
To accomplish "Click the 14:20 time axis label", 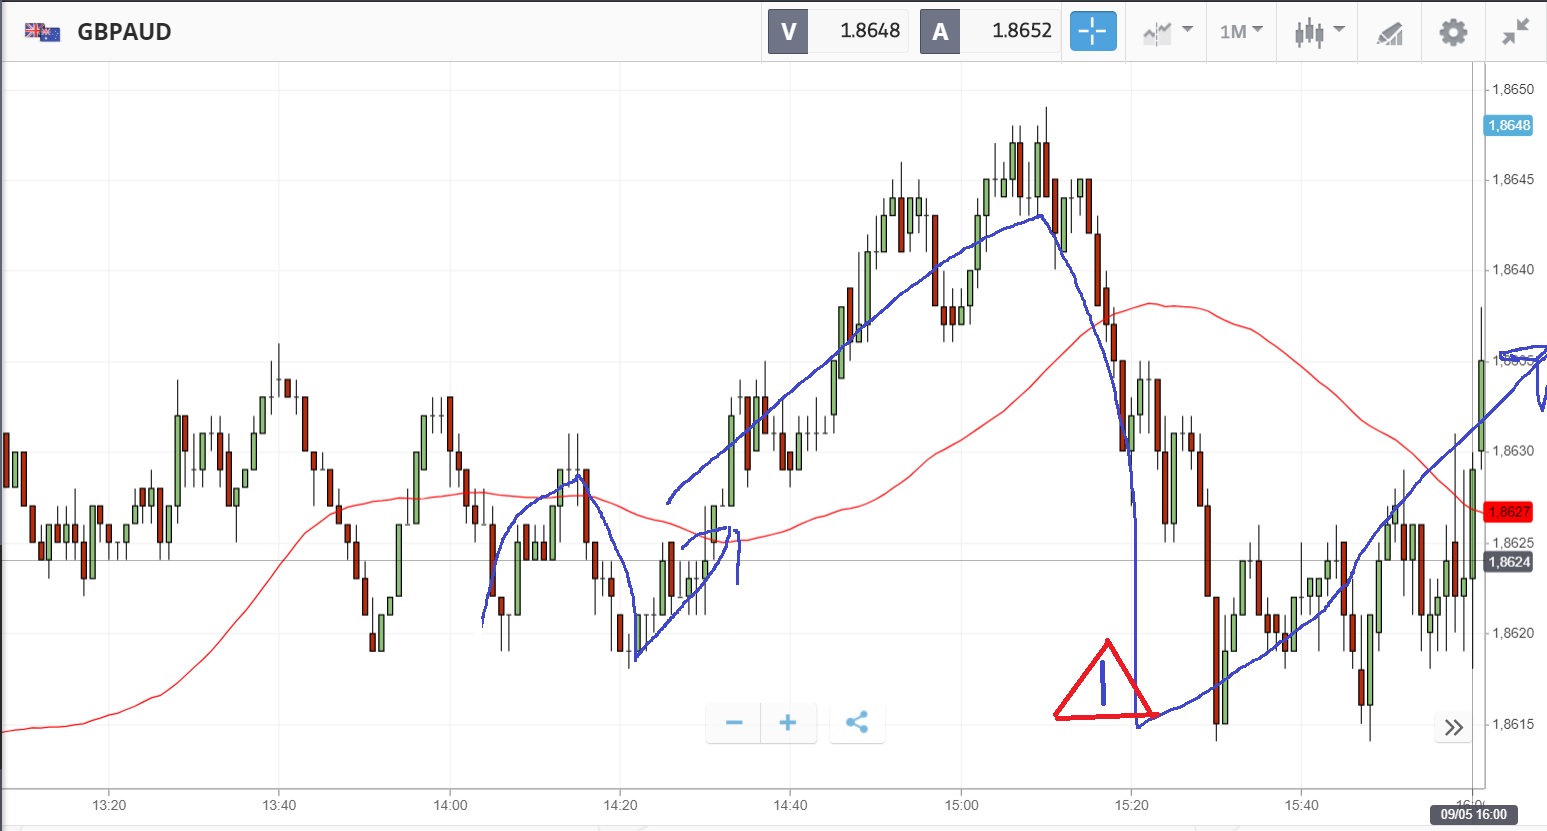I will click(620, 805).
